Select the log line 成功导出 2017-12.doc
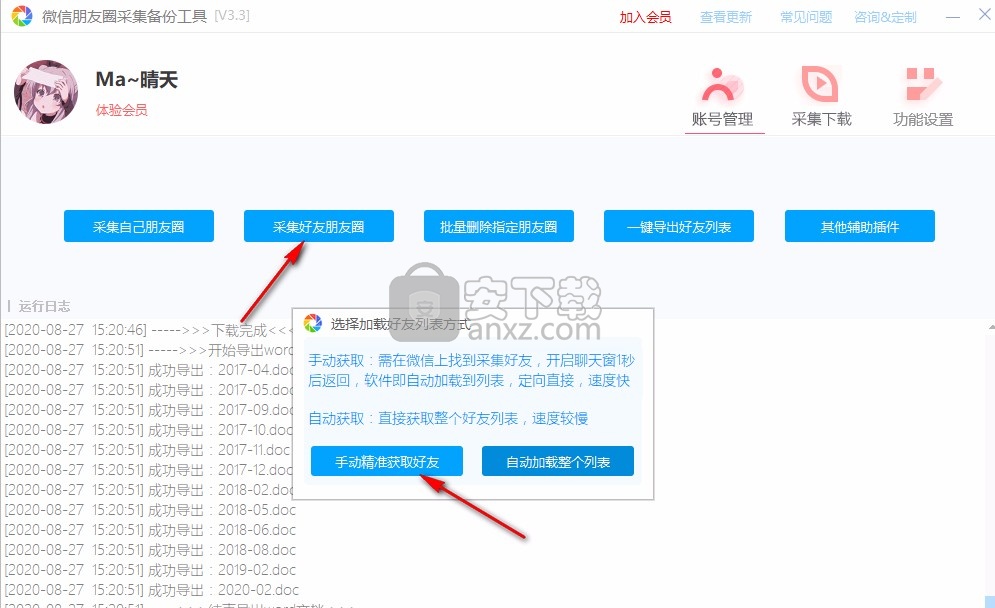 [x=148, y=470]
